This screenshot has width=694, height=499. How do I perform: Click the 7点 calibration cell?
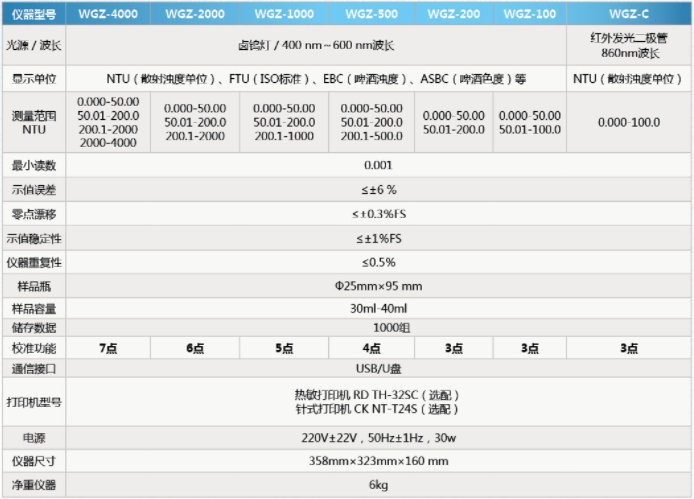coord(108,348)
